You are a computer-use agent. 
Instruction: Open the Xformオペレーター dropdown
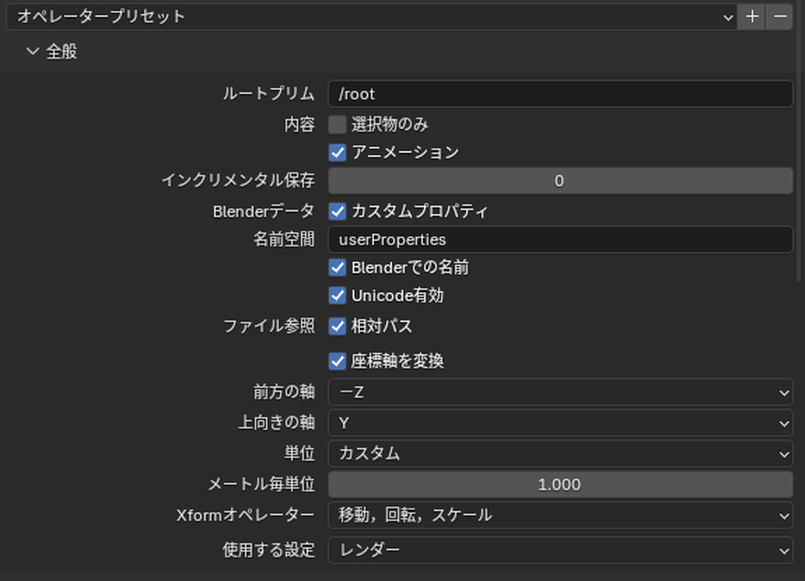pos(560,515)
